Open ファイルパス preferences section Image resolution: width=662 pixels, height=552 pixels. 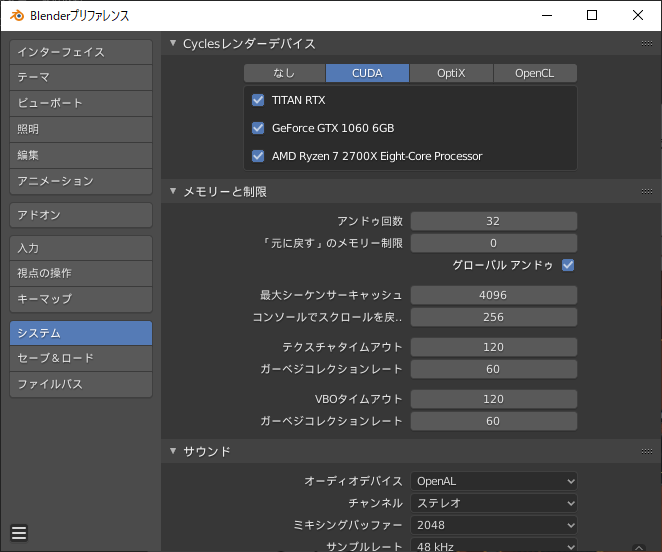coord(81,384)
